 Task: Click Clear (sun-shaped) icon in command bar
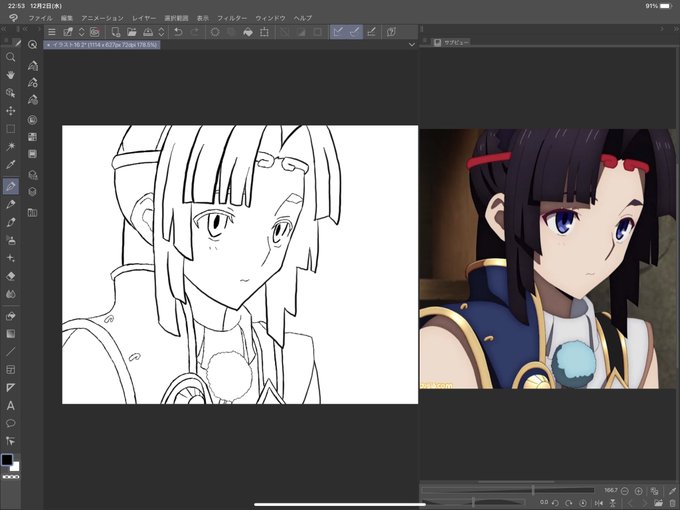click(x=215, y=32)
